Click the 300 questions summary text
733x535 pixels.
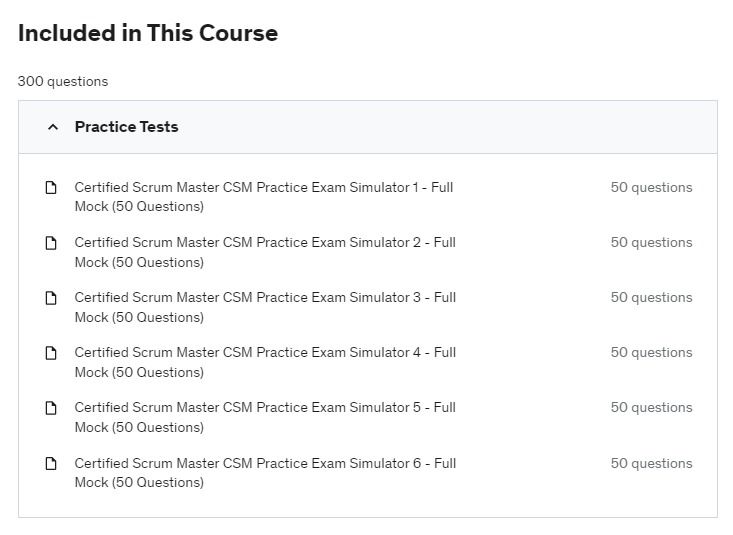tap(63, 82)
